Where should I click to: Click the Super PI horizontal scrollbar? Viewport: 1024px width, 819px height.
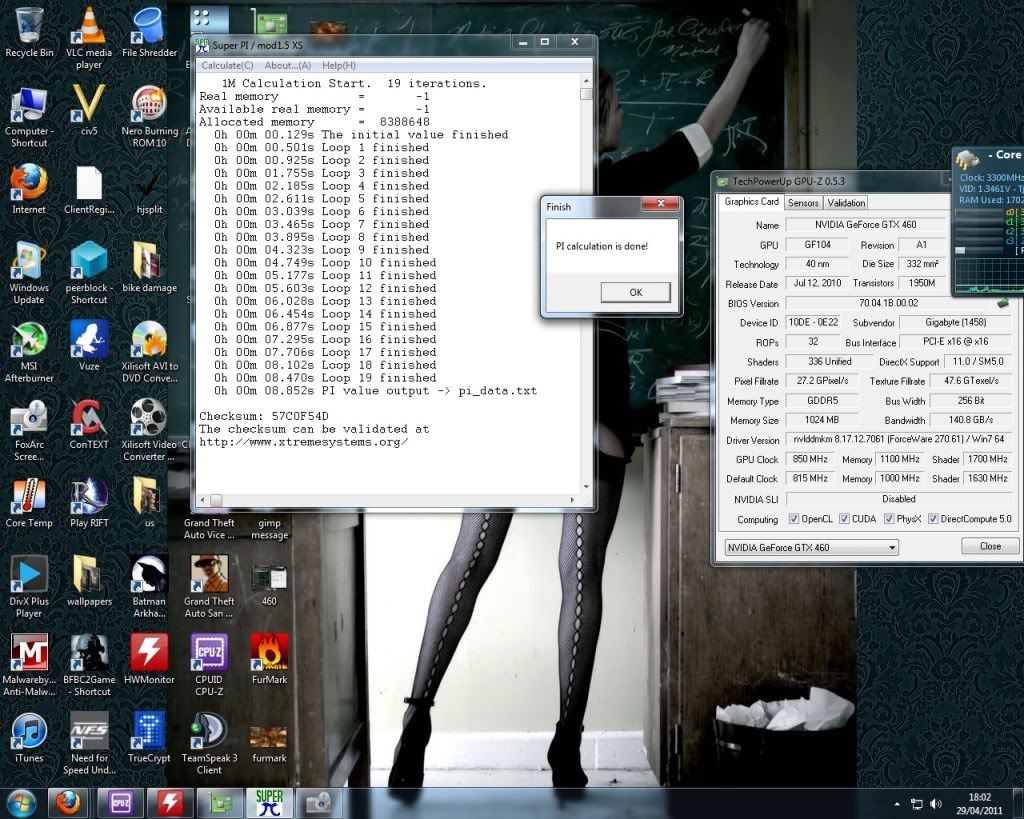point(390,499)
